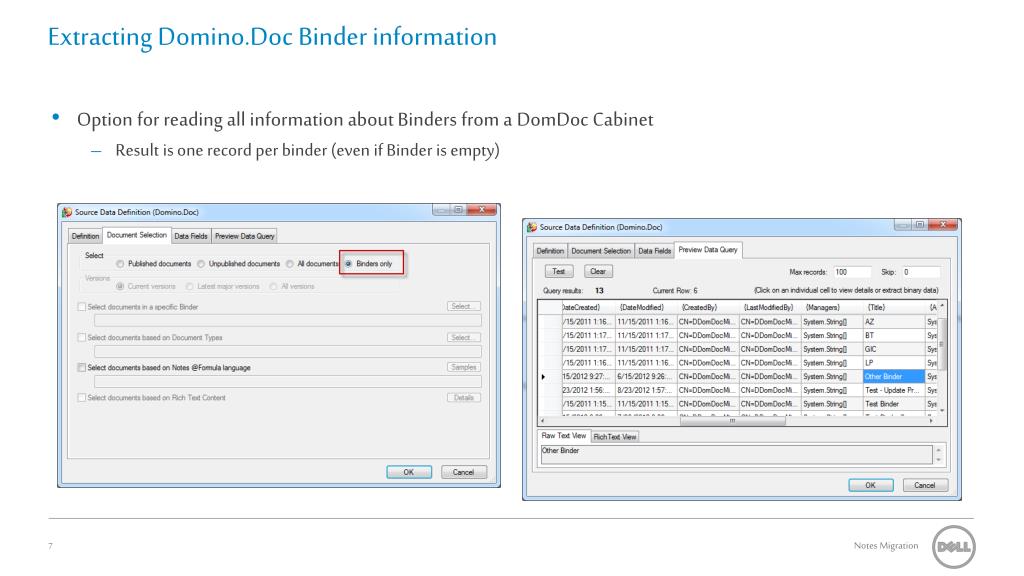Click Cancel in right Preview Data Query dialog
The height and width of the screenshot is (576, 1024).
925,485
